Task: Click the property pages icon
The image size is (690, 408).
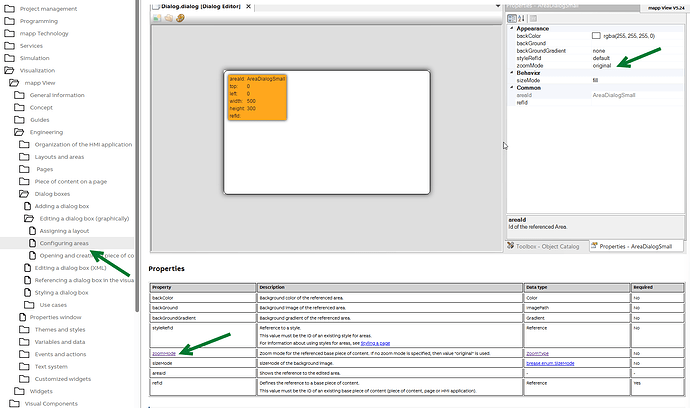Action: click(x=533, y=18)
